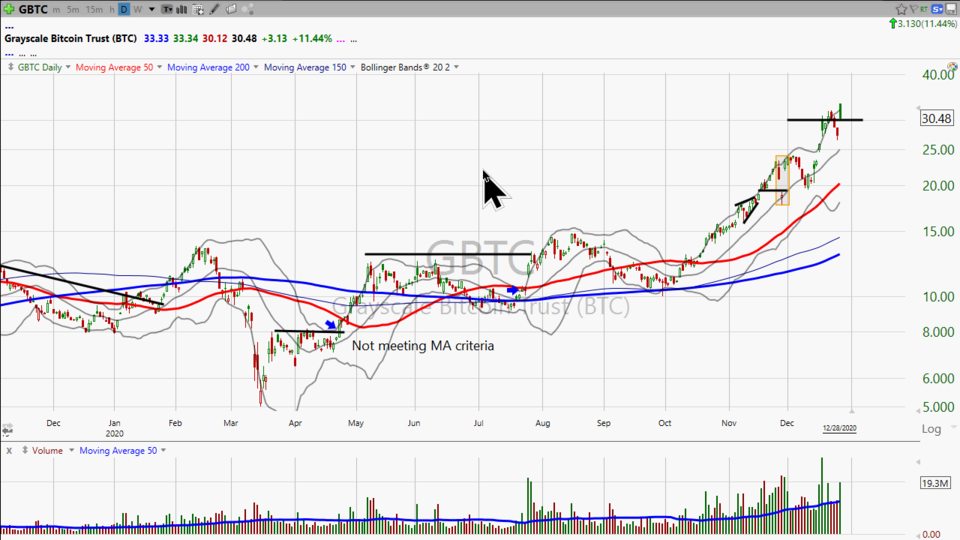Open the Volume plot dropdown
This screenshot has height=540, width=960.
71,451
